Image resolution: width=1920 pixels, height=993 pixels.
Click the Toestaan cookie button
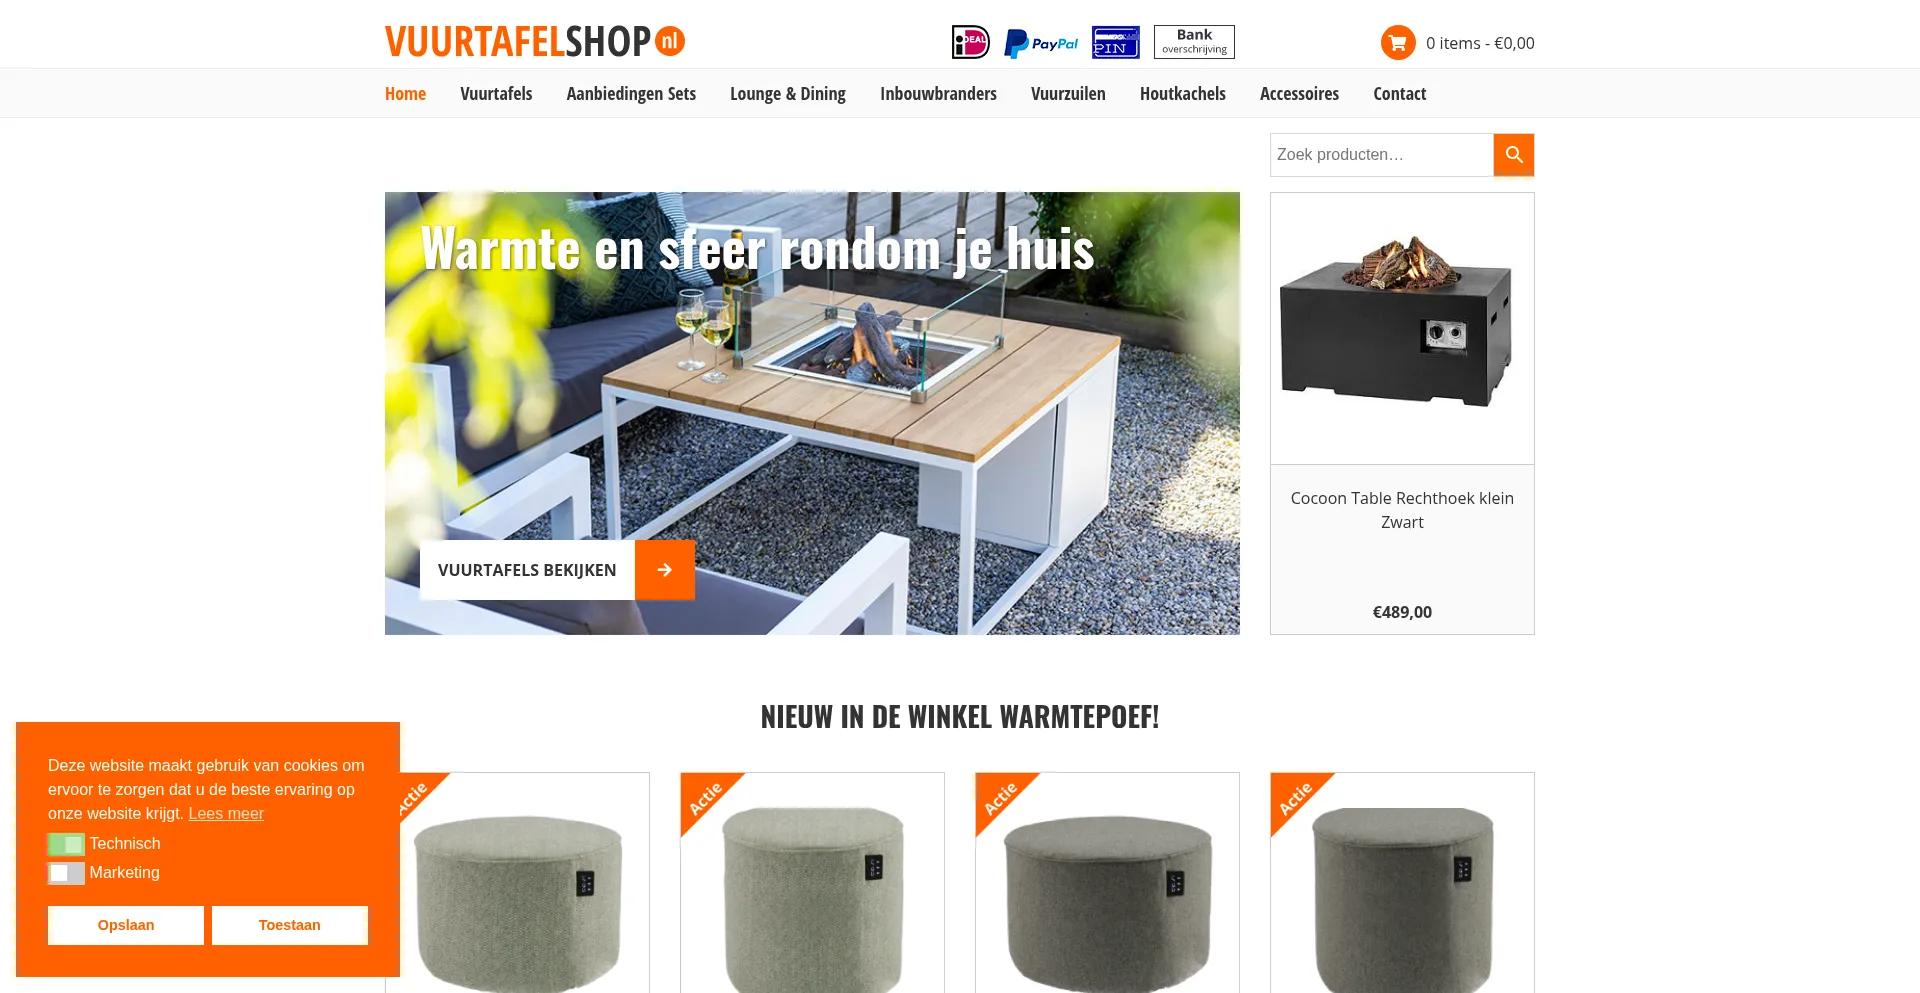[290, 925]
